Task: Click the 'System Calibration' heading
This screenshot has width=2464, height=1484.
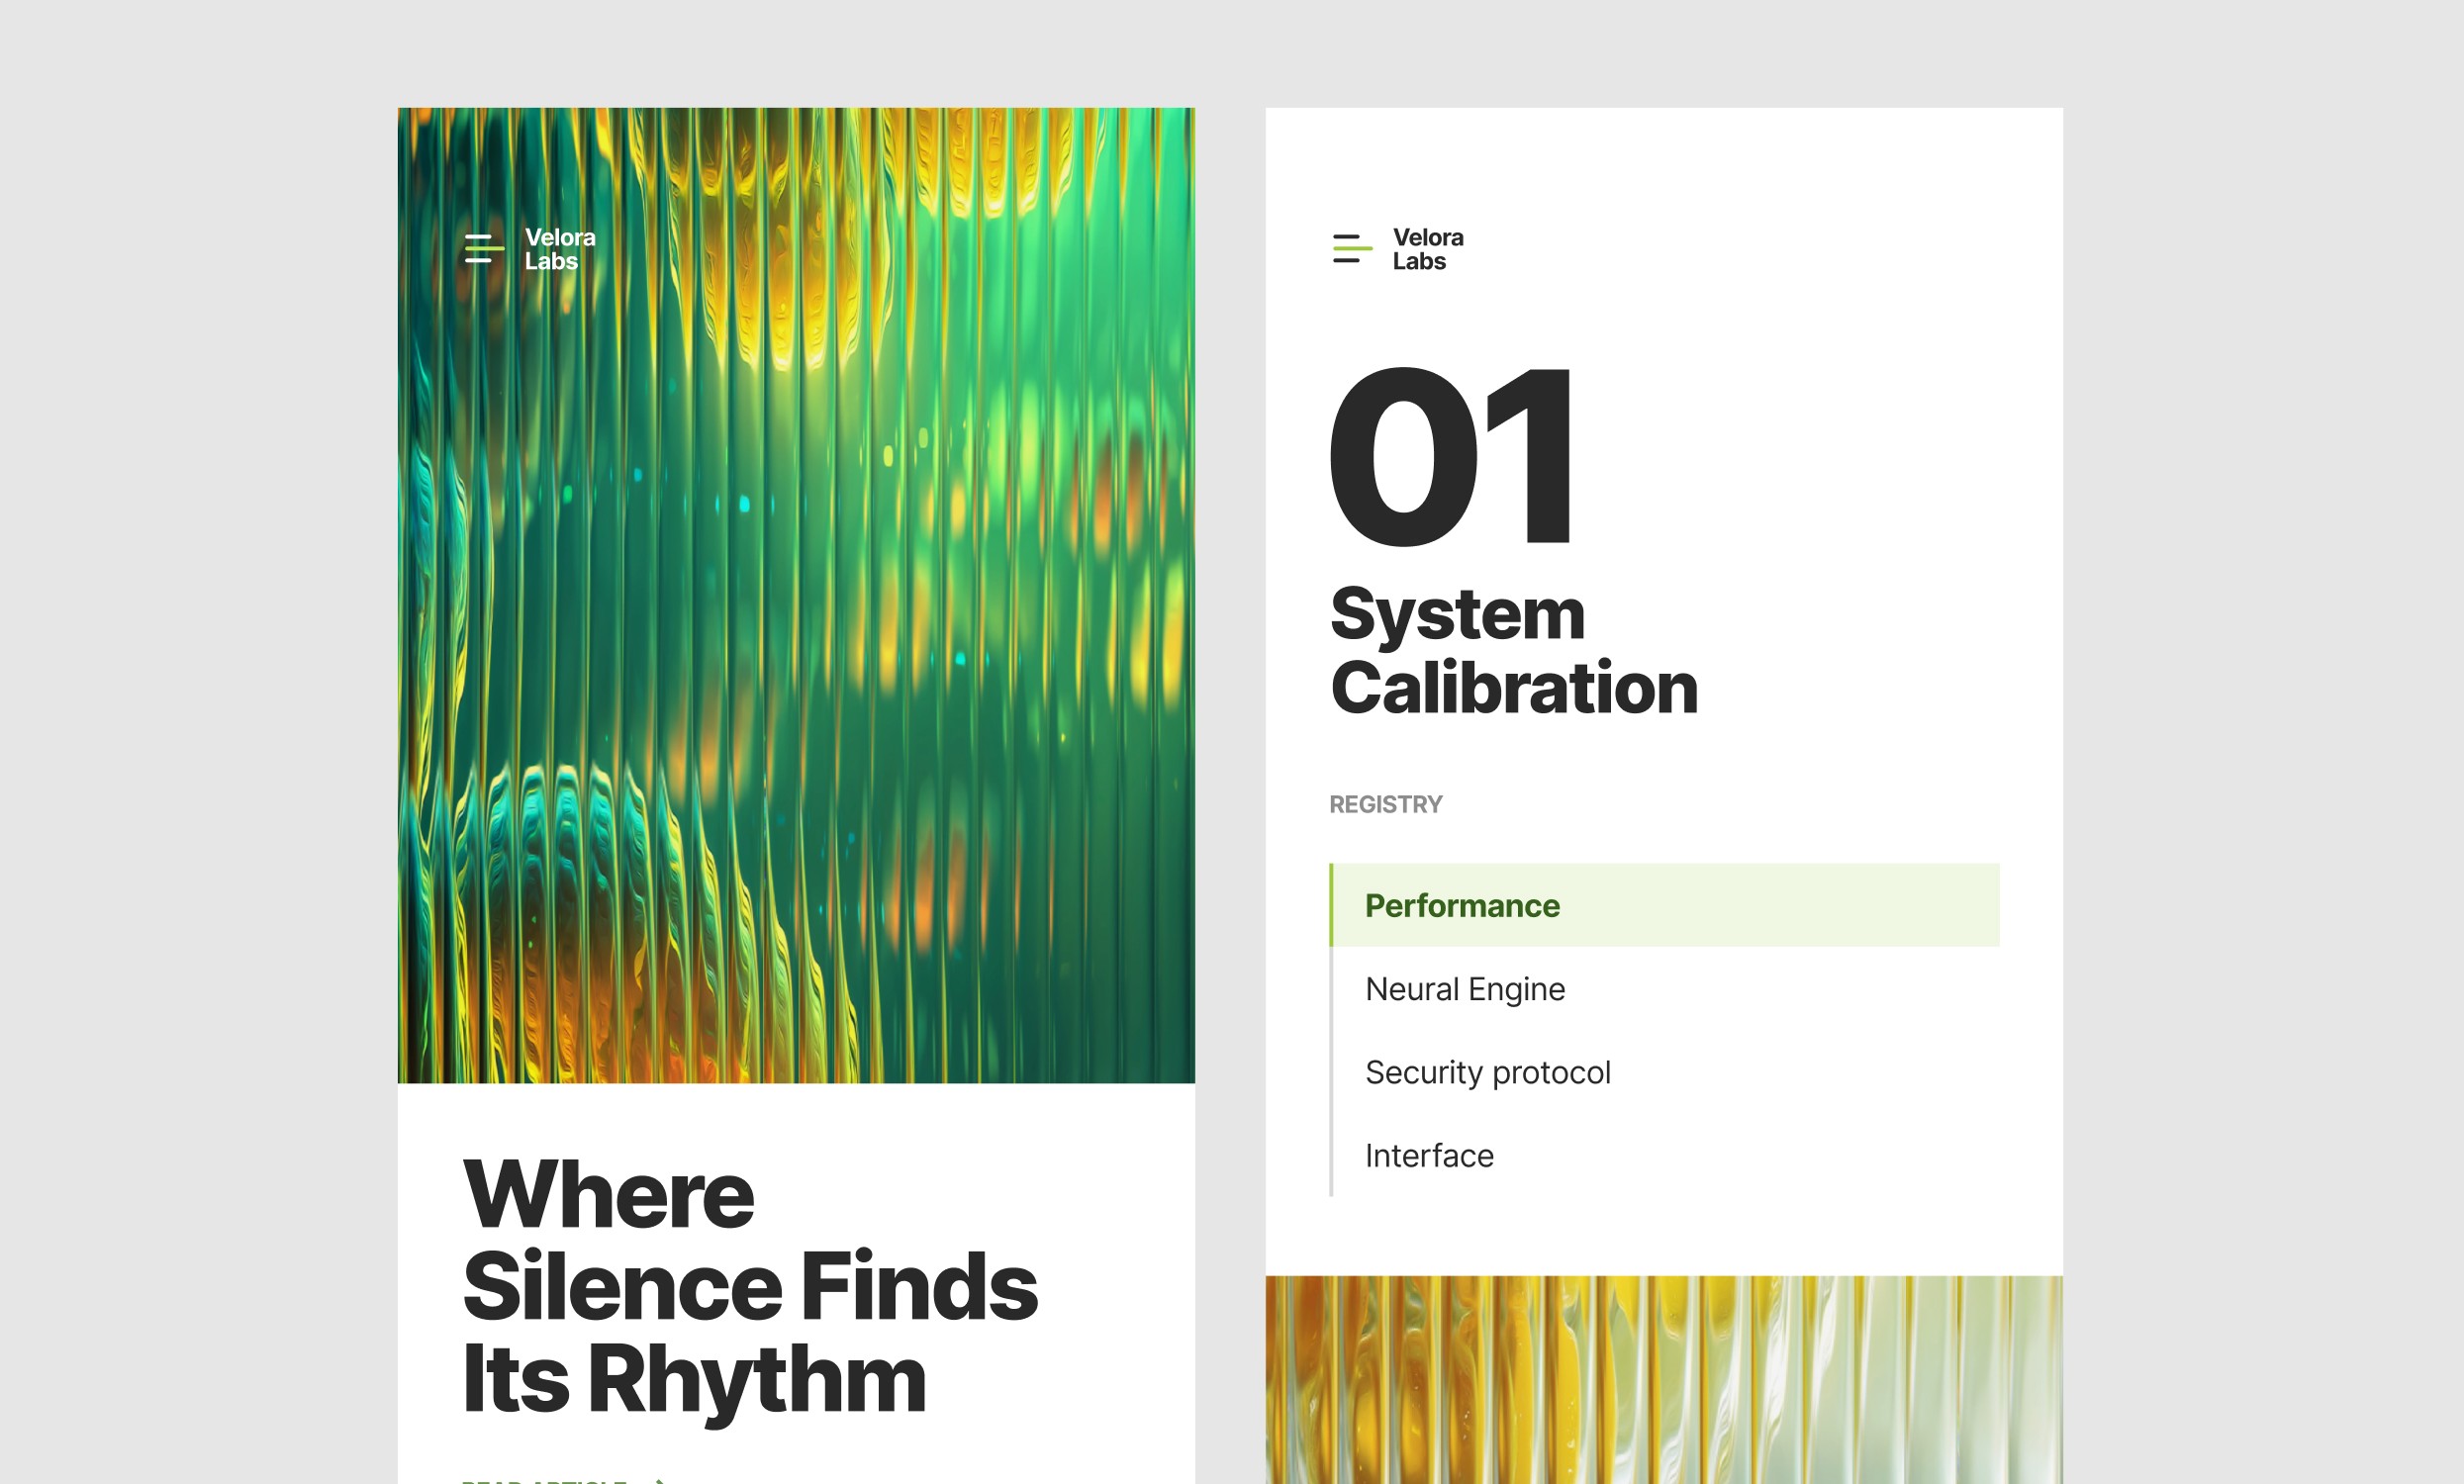Action: 1514,651
